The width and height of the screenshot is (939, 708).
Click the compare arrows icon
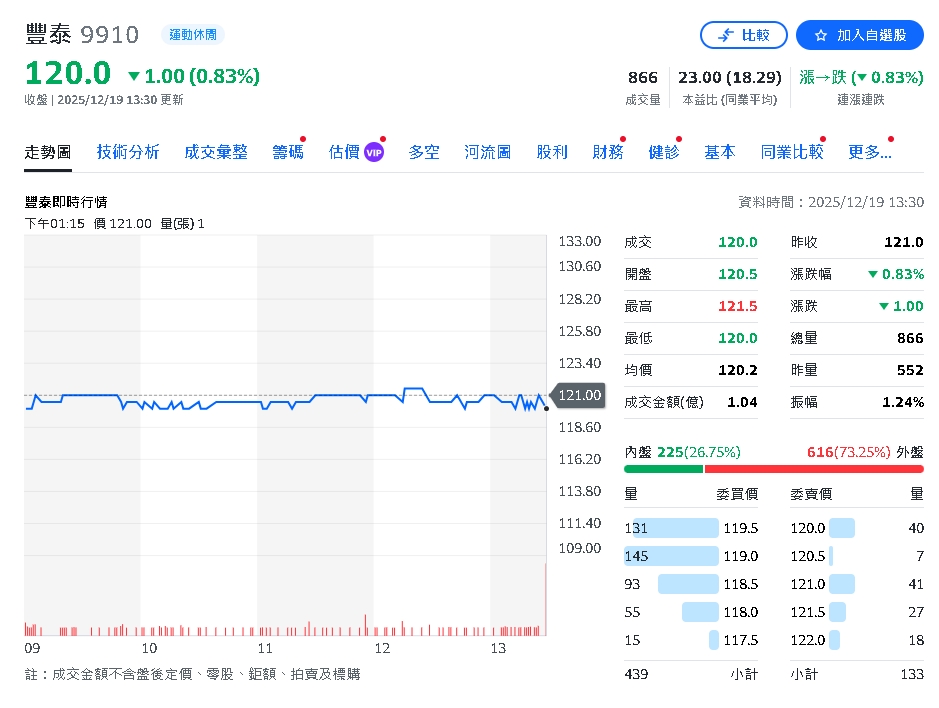725,35
